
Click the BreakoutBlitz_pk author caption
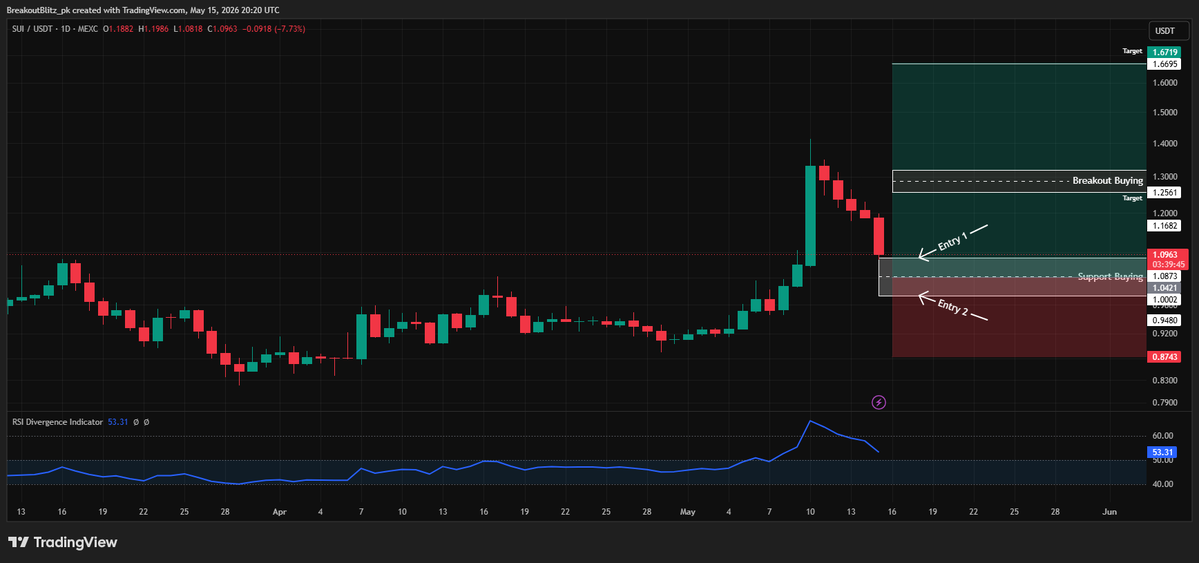(x=37, y=9)
